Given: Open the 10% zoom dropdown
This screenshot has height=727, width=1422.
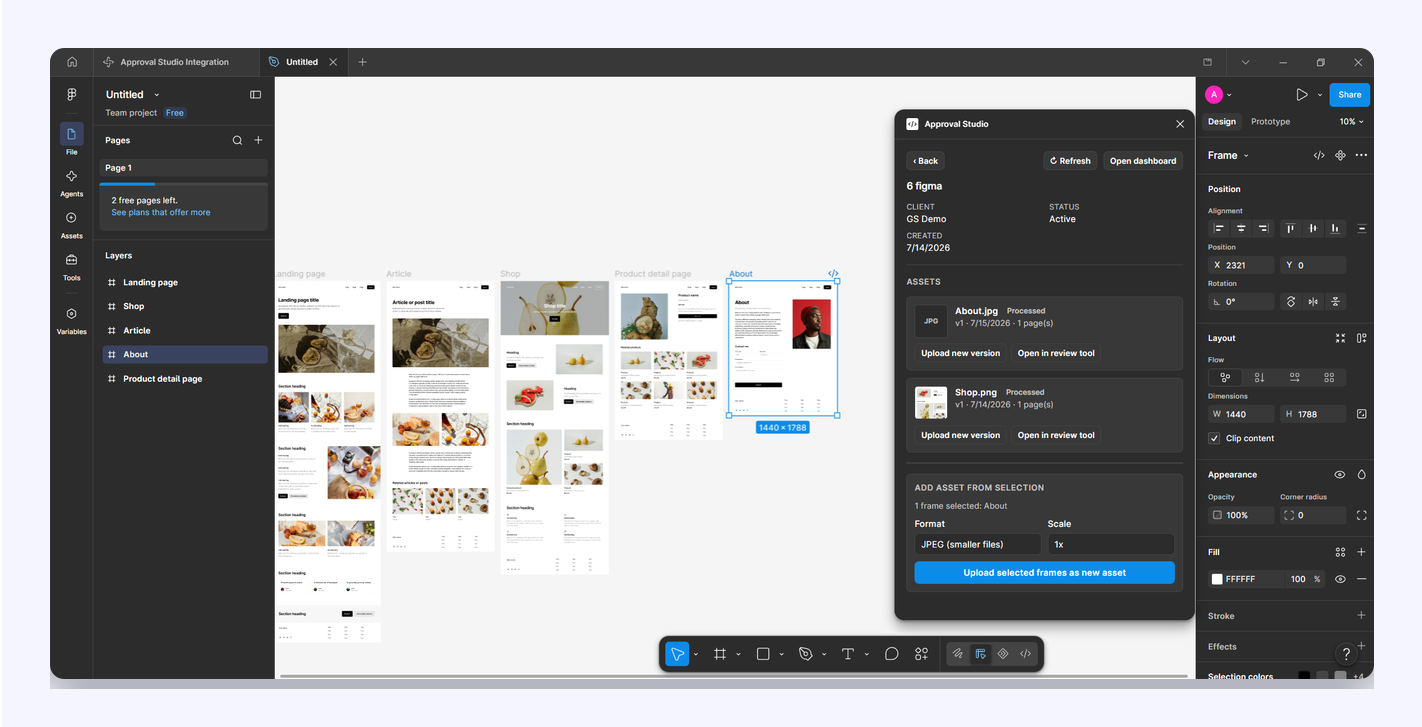Looking at the screenshot, I should tap(1352, 122).
